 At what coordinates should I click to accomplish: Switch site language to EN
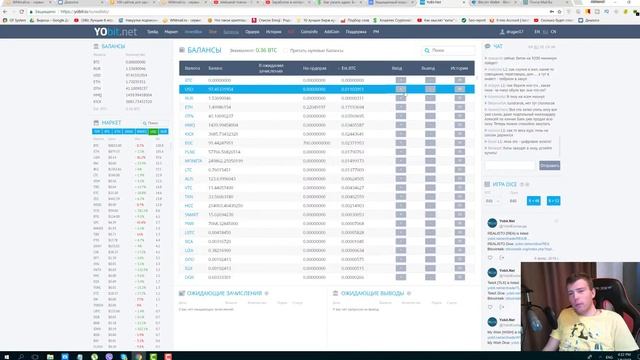pos(537,32)
